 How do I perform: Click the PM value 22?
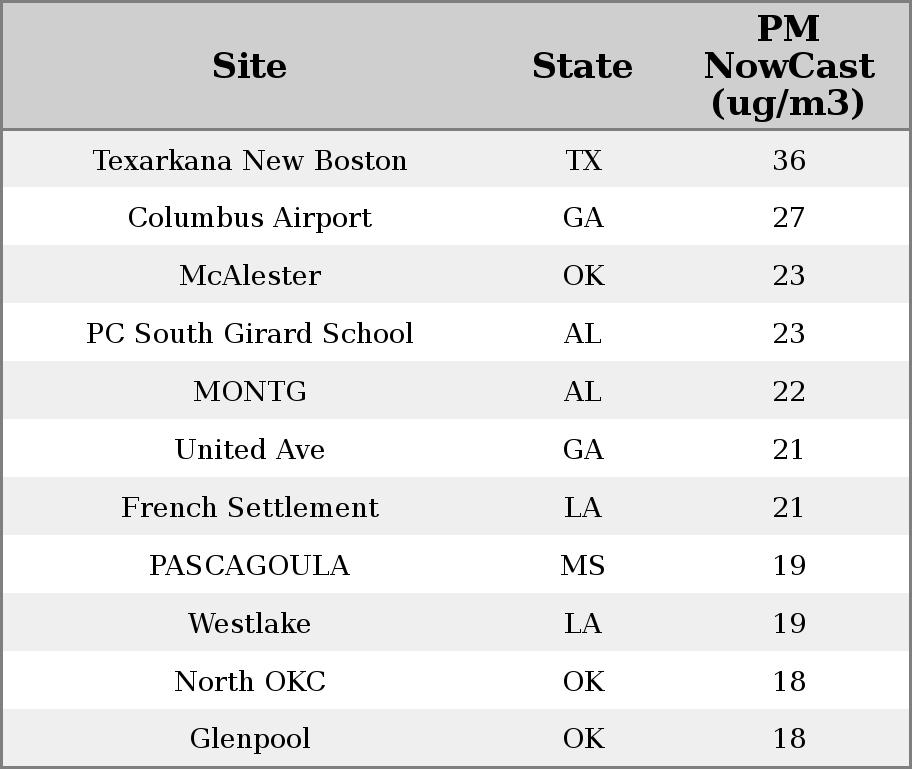(789, 391)
